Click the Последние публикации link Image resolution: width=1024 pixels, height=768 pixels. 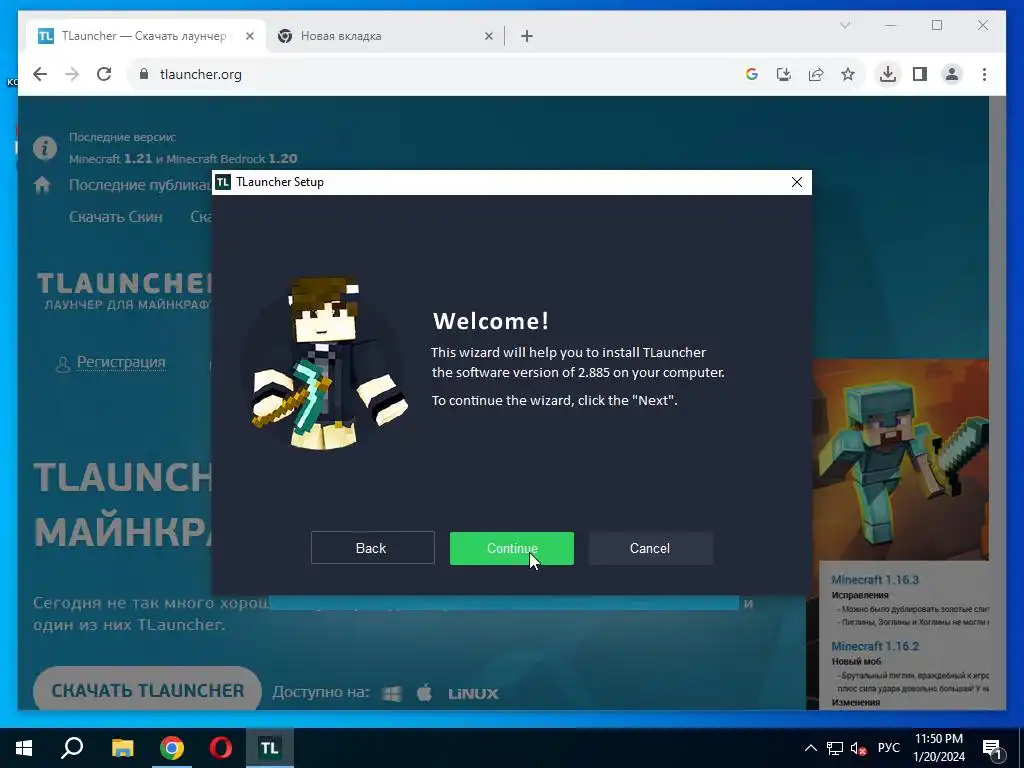140,185
